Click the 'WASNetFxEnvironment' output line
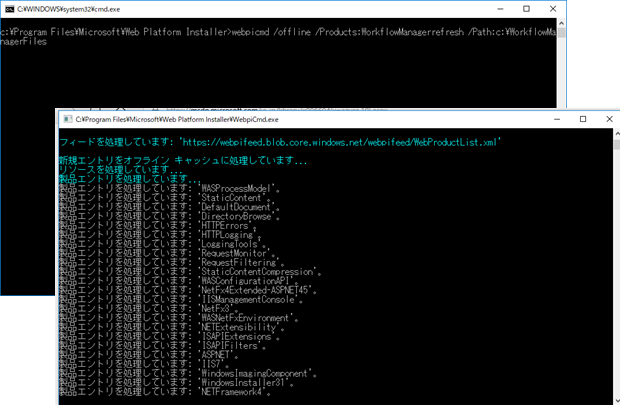The height and width of the screenshot is (405, 620). (x=179, y=318)
